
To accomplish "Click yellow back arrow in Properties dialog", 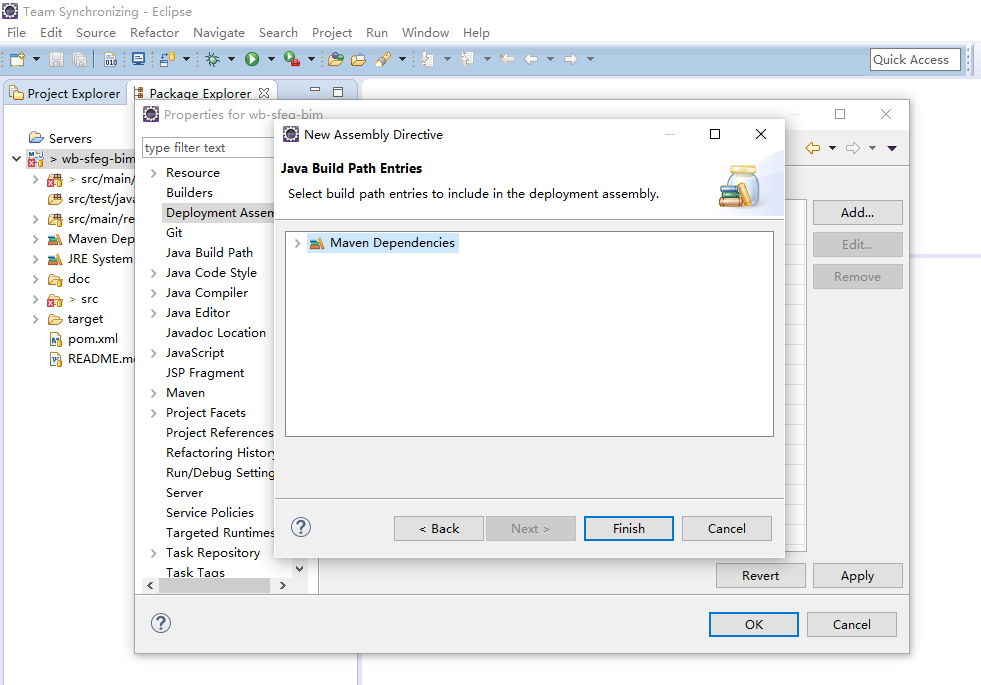I will pos(813,148).
